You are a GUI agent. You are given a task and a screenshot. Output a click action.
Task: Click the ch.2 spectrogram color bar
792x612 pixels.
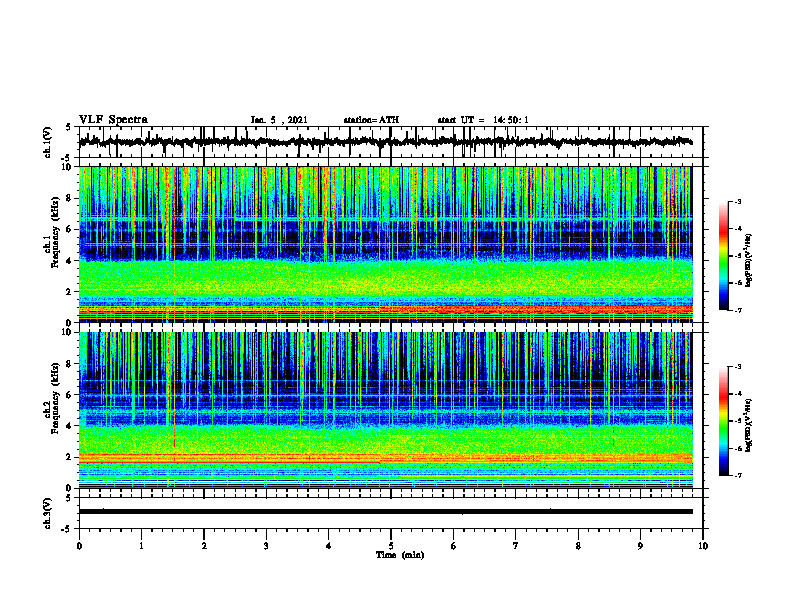(x=723, y=421)
